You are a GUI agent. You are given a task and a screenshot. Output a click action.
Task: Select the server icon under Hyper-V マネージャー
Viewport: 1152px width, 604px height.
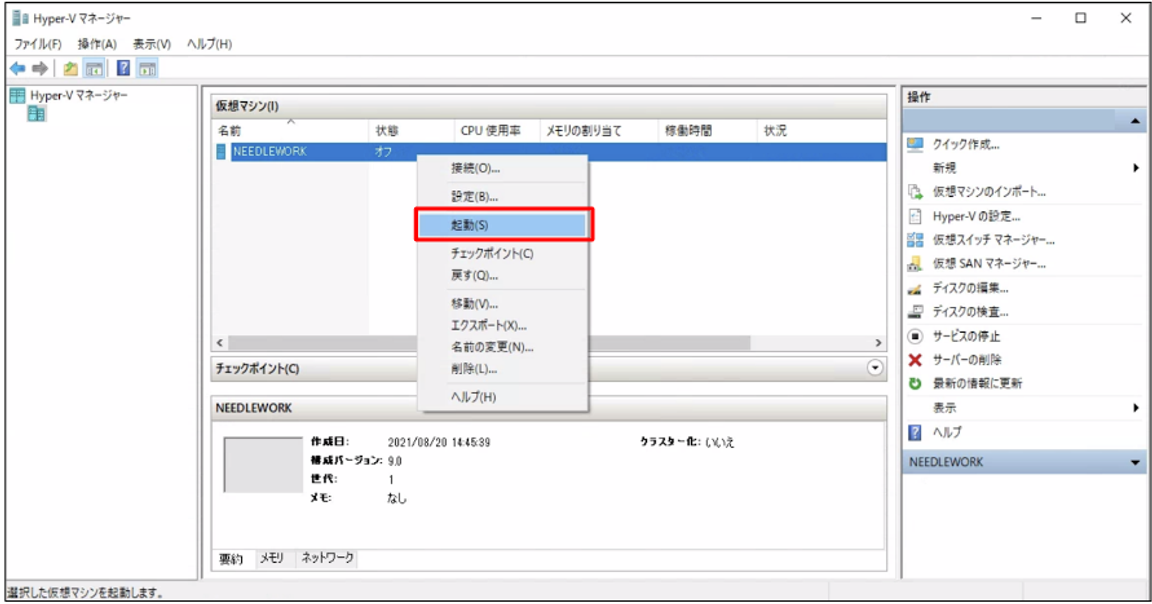(x=37, y=114)
